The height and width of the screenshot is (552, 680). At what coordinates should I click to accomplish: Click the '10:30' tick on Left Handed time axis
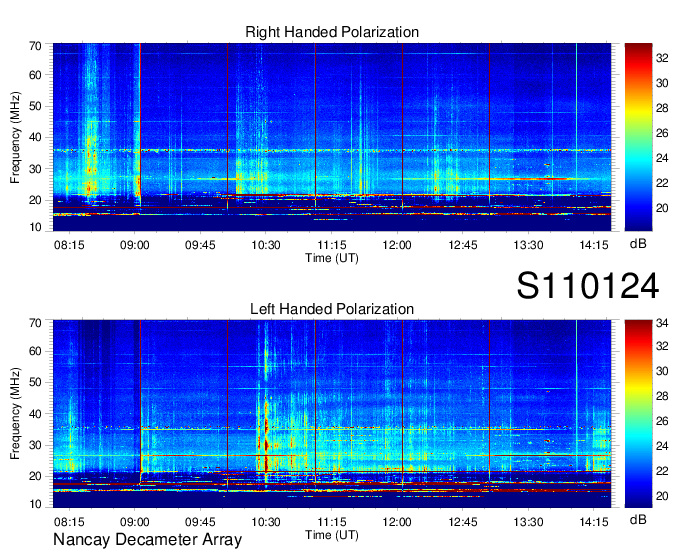point(266,522)
